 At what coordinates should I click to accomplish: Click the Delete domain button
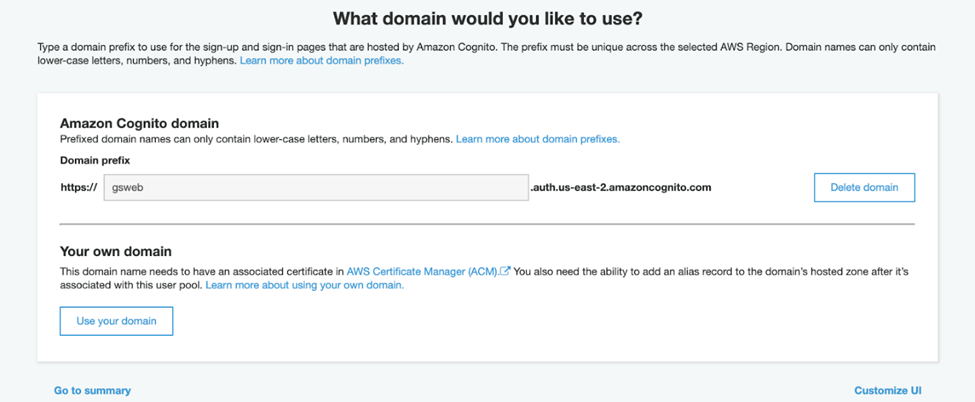tap(864, 187)
